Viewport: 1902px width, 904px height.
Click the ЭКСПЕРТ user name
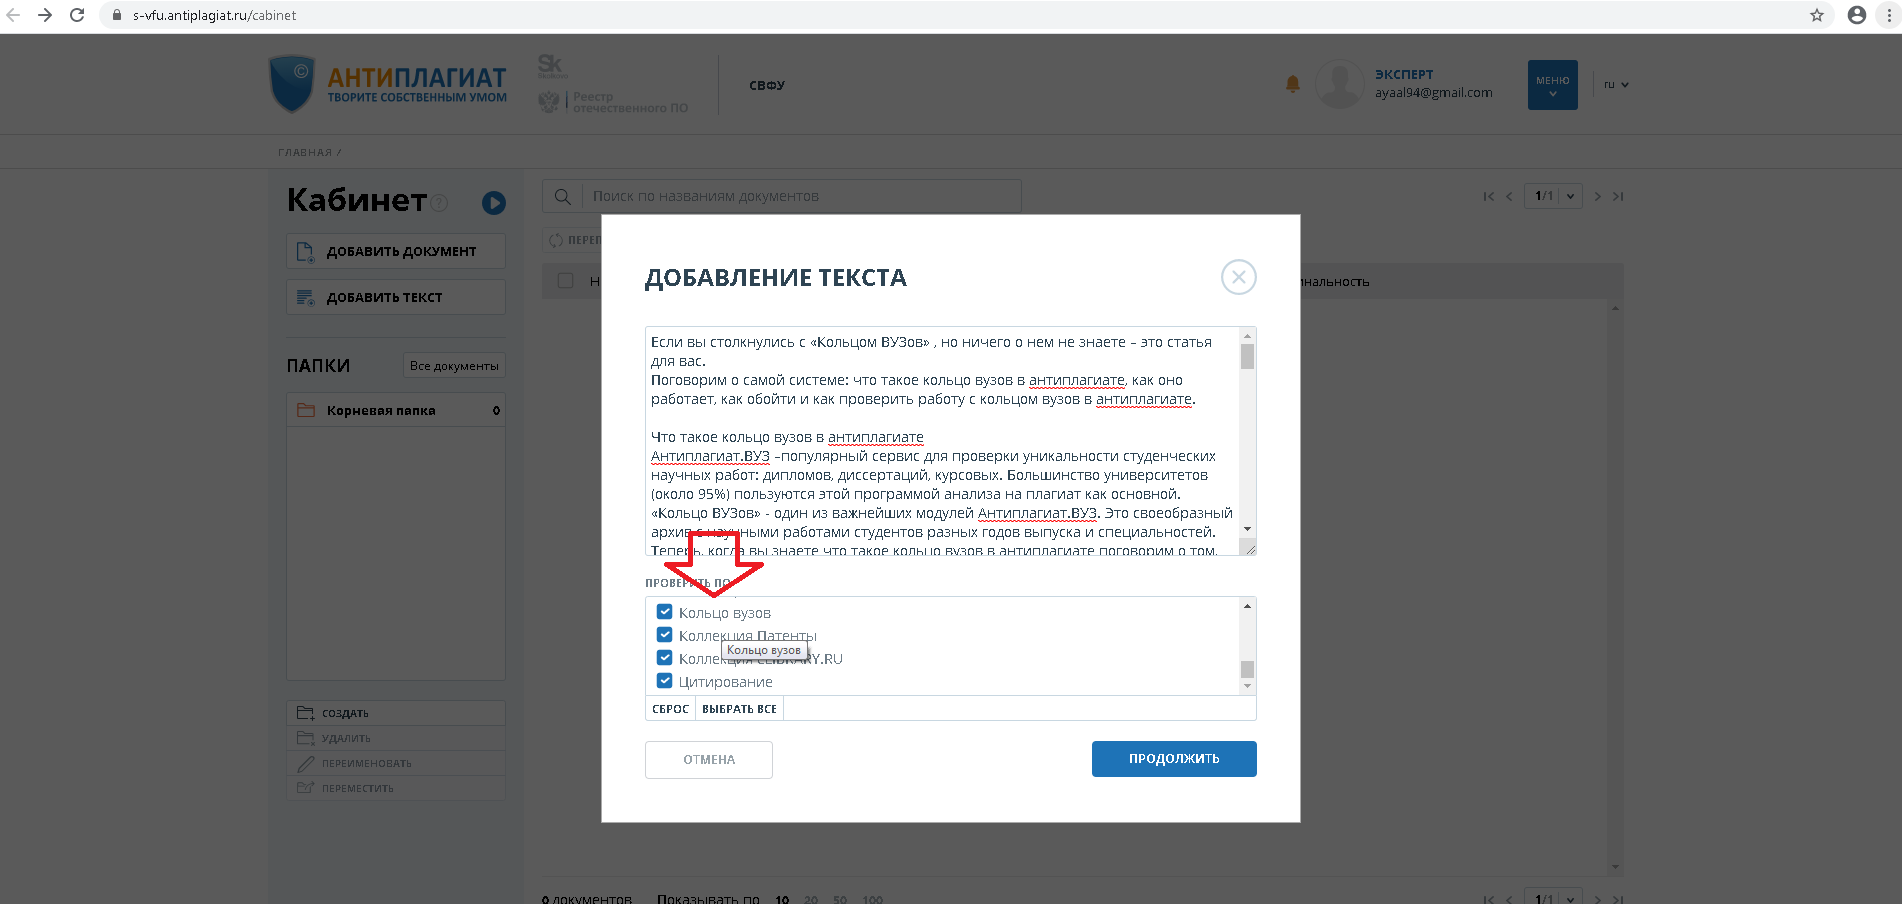1404,74
